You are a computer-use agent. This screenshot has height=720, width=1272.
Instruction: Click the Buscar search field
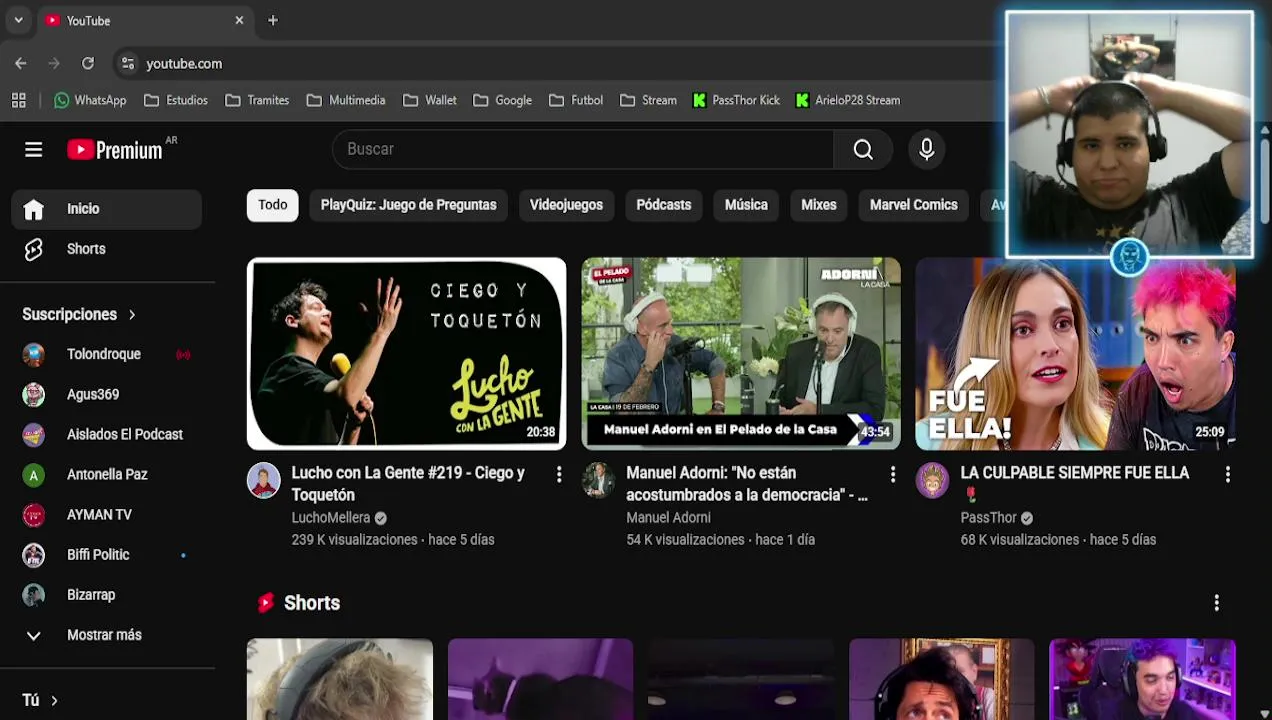pyautogui.click(x=583, y=149)
